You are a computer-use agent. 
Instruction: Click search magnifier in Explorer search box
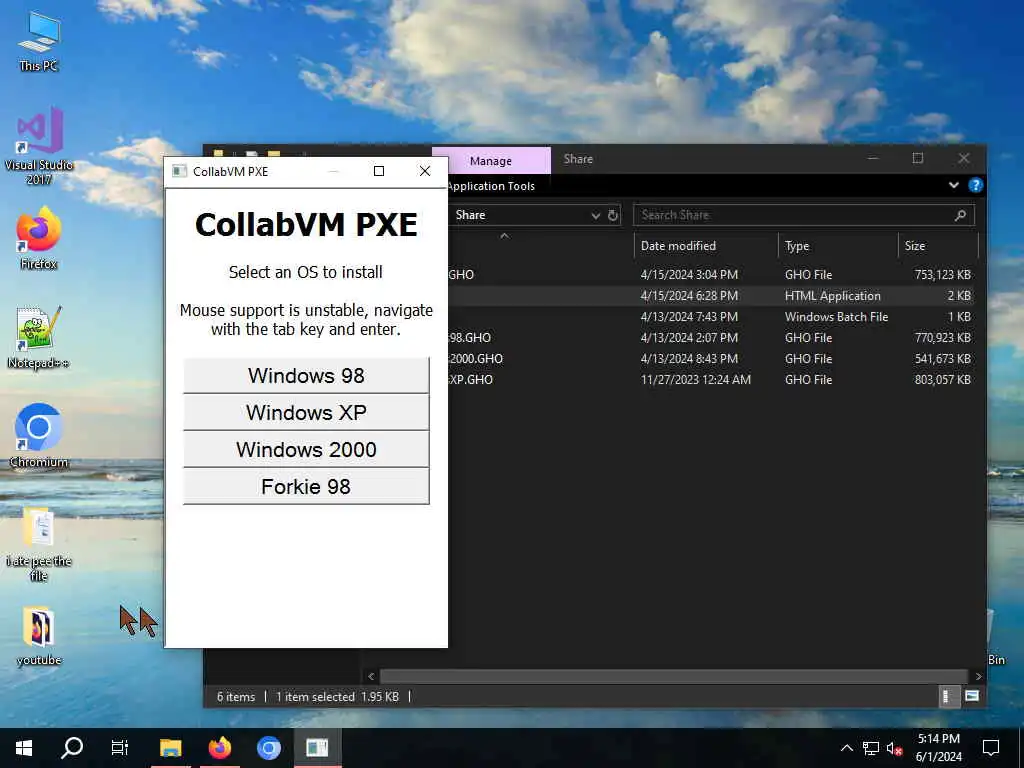click(960, 216)
